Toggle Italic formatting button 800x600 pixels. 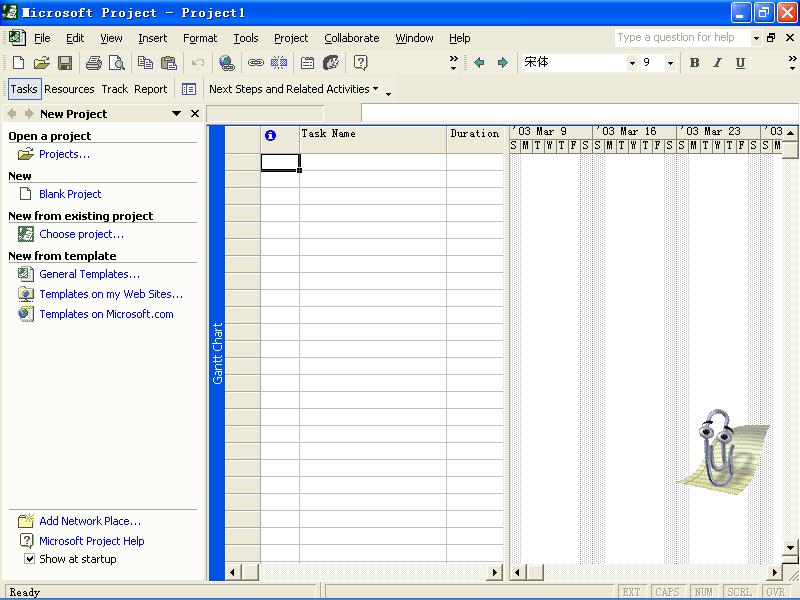717,63
